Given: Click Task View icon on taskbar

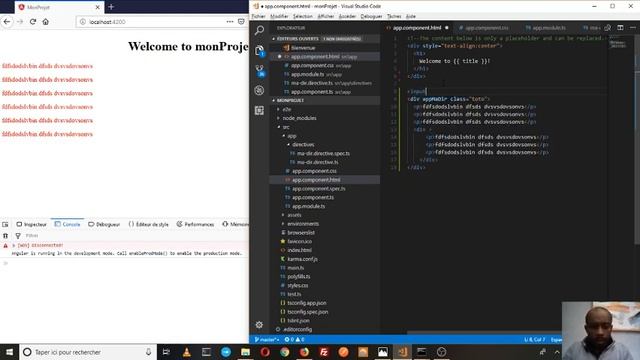Looking at the screenshot, I should [166, 352].
